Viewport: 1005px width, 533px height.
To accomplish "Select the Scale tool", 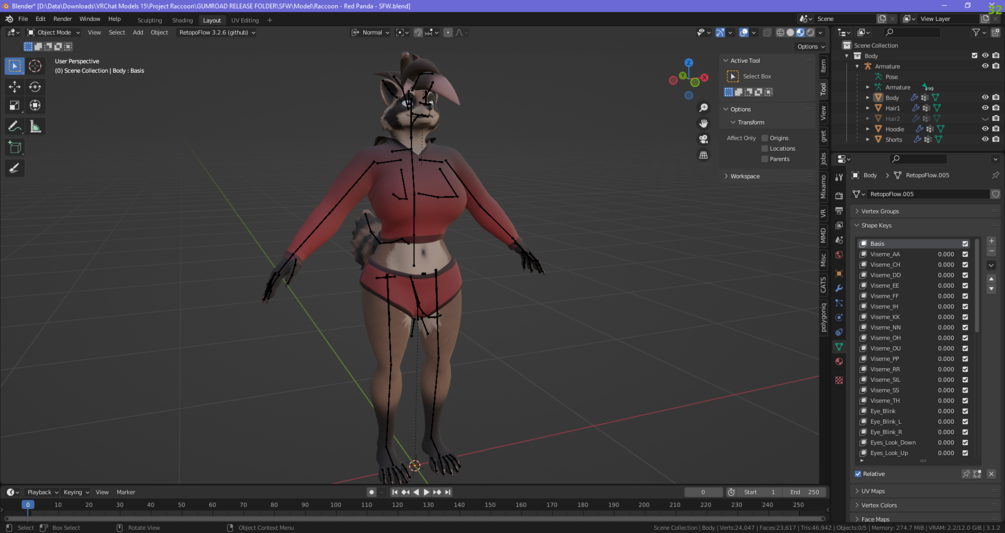I will [14, 105].
